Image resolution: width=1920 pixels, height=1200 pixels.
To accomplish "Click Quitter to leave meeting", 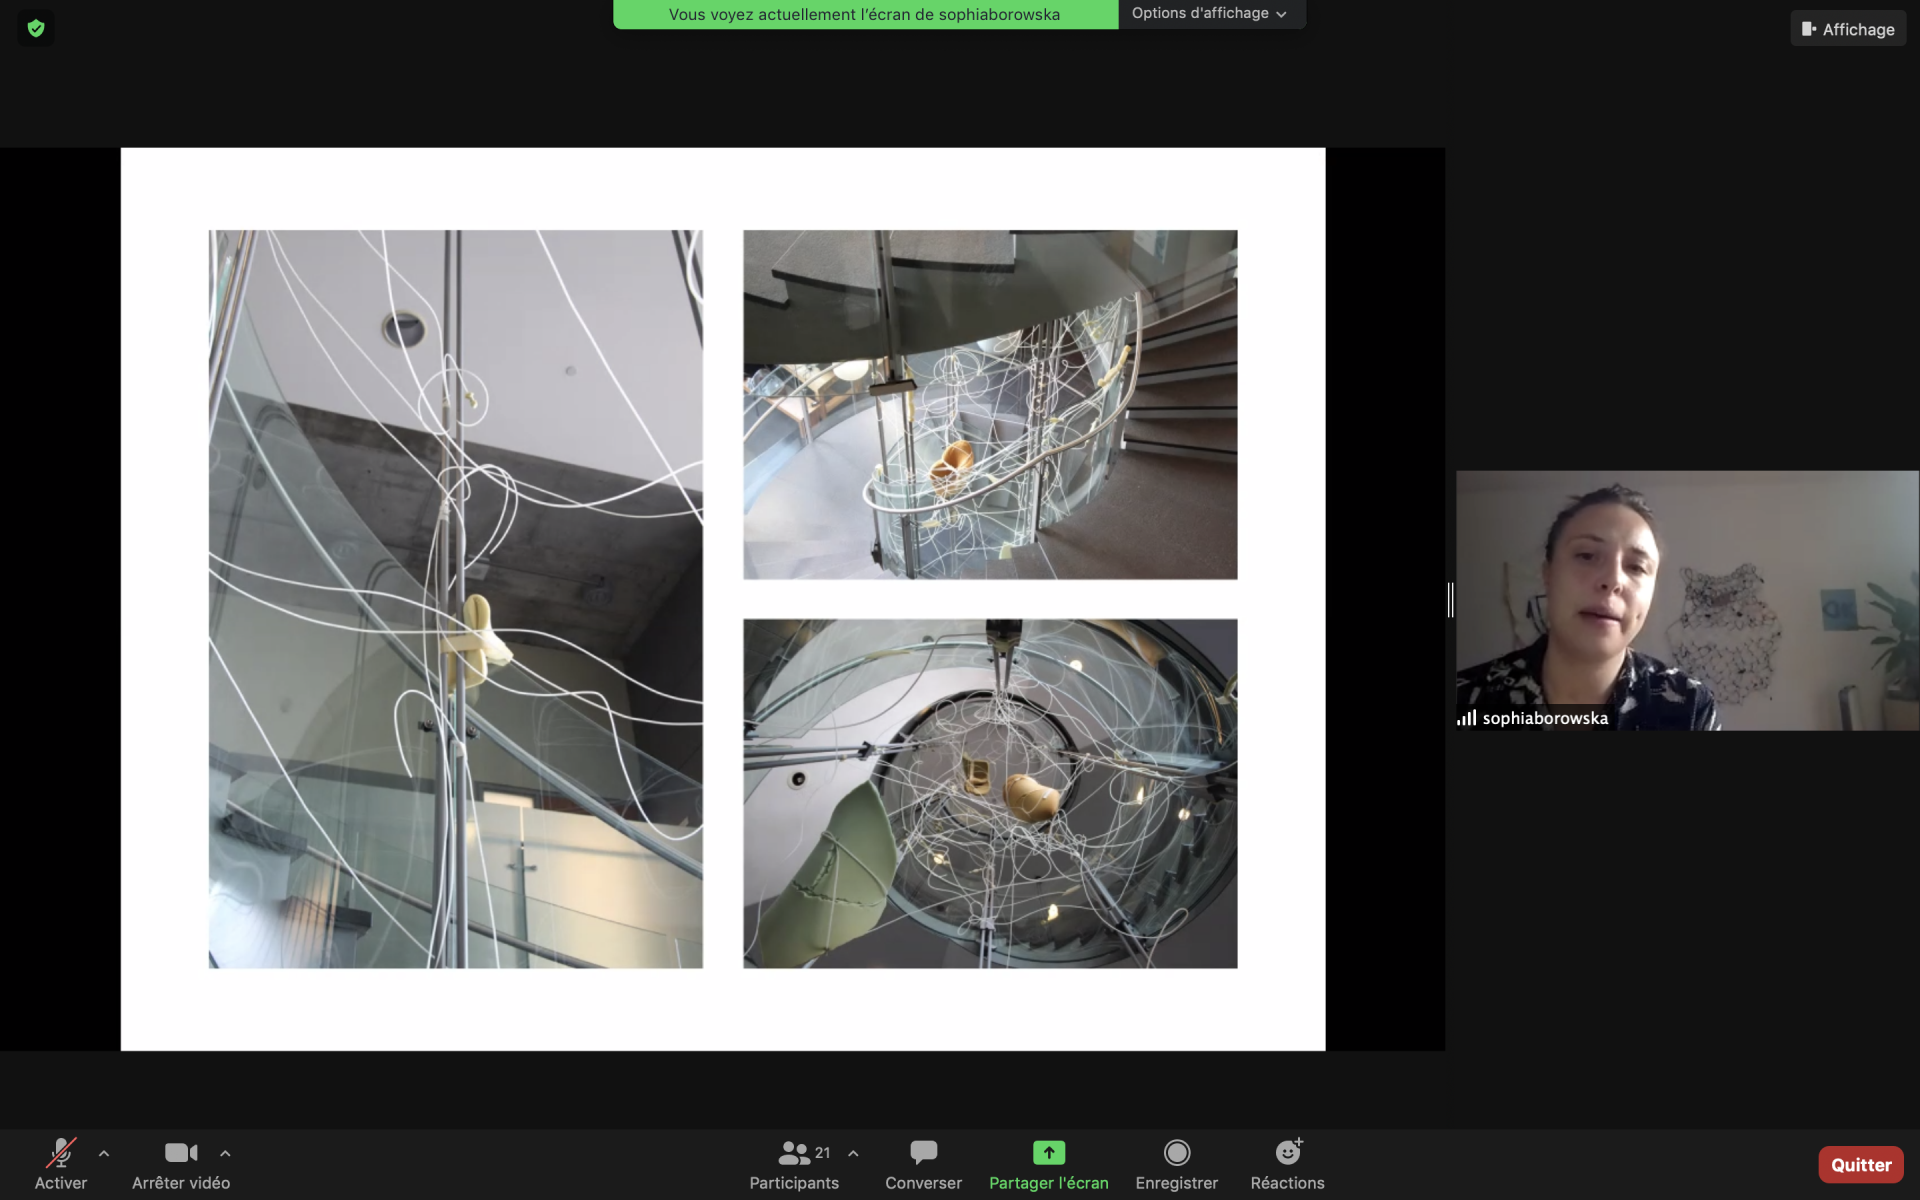I will (x=1861, y=1165).
